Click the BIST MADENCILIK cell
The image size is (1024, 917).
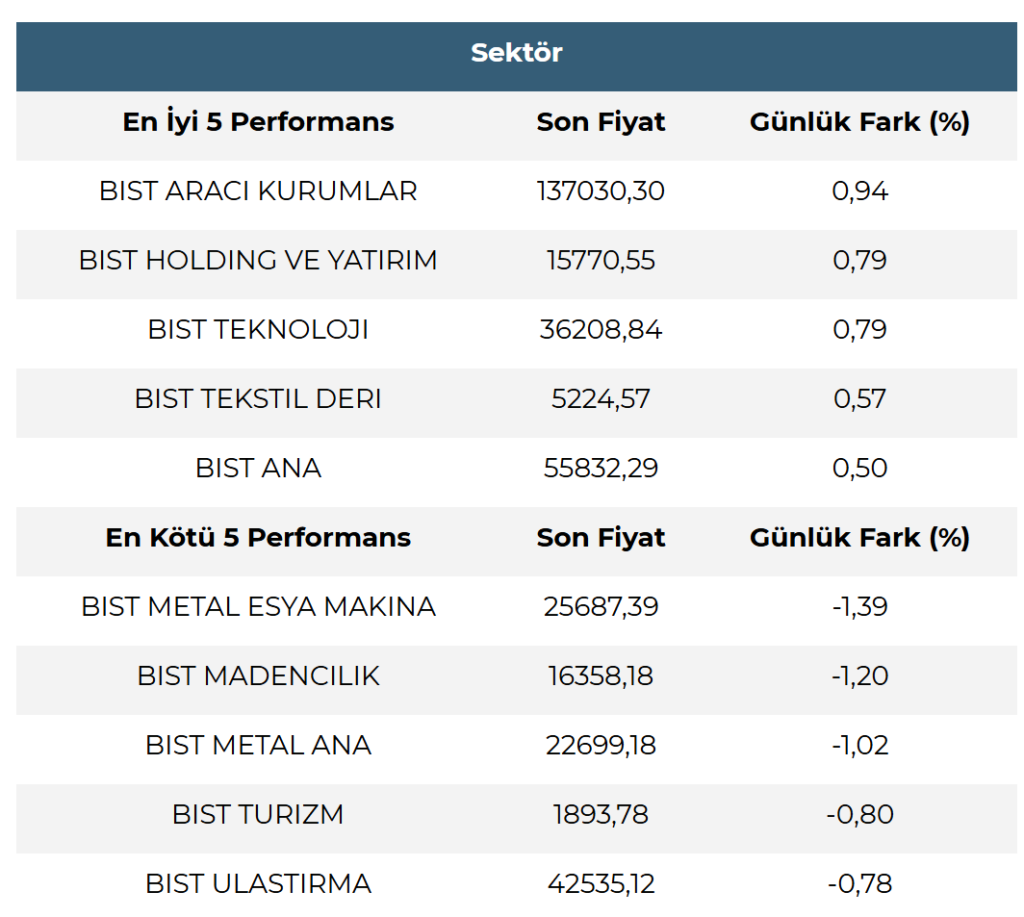pyautogui.click(x=258, y=676)
